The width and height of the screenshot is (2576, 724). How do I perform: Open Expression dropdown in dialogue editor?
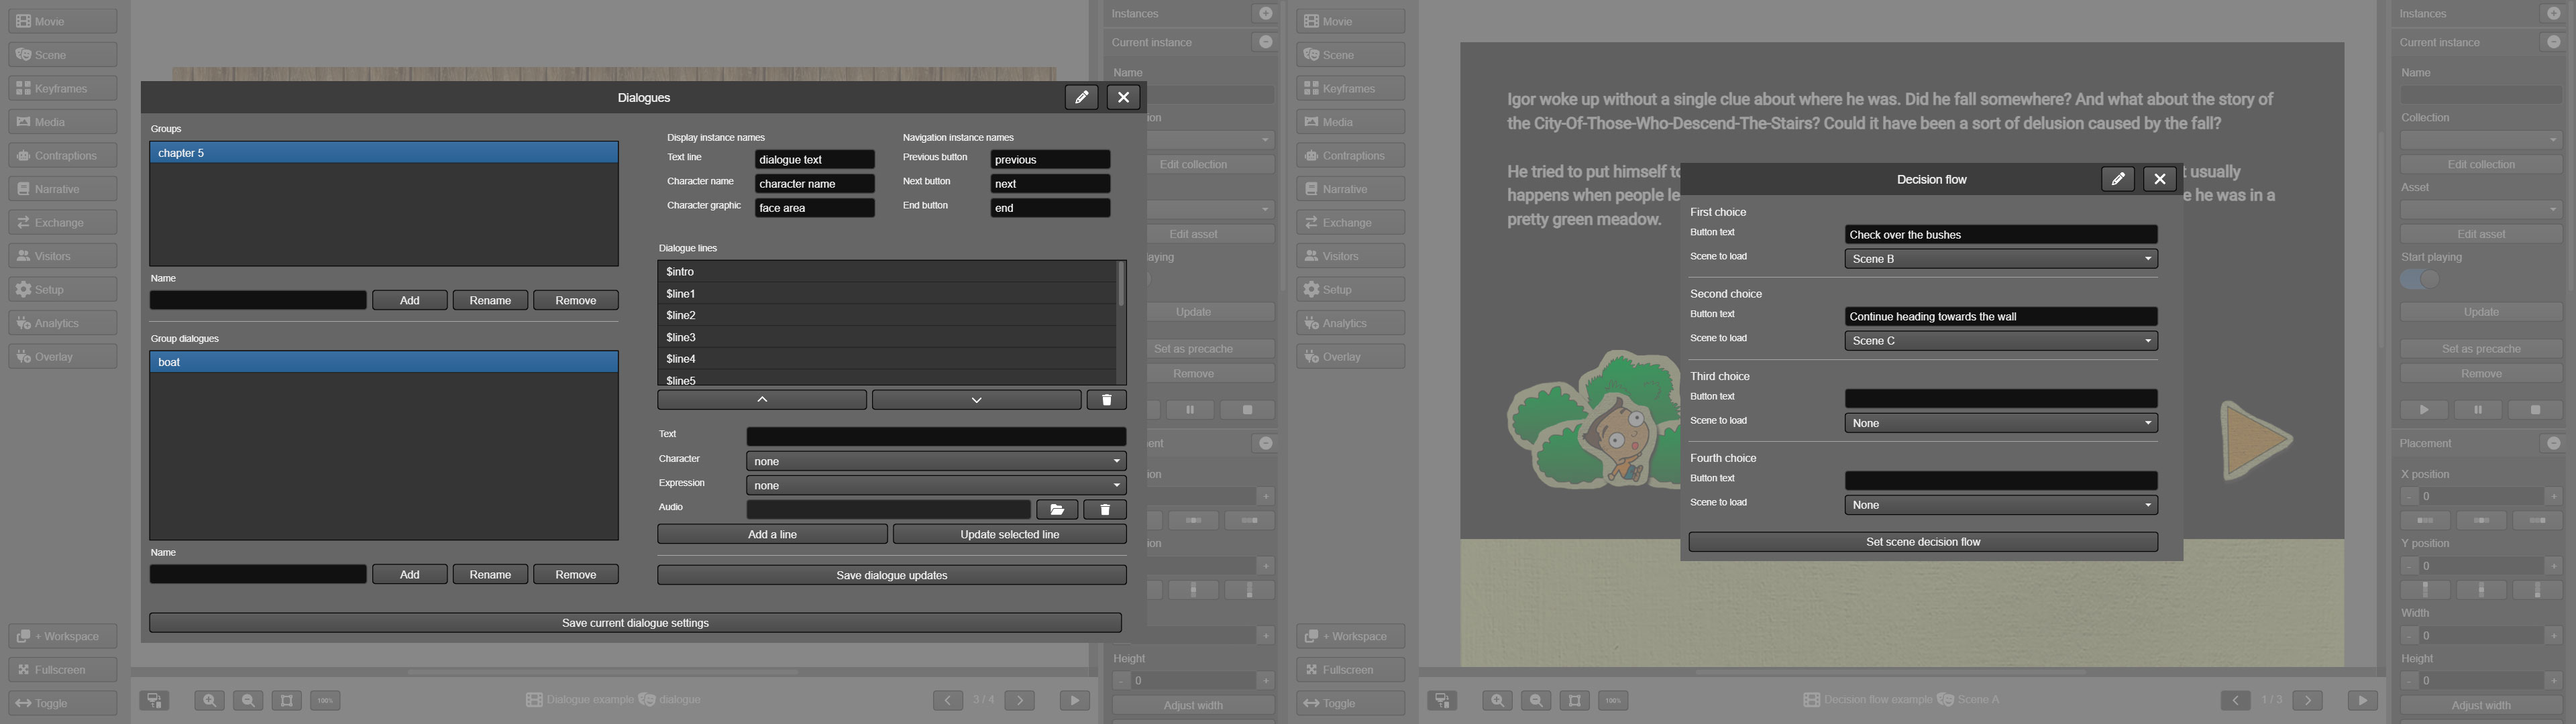click(x=936, y=485)
